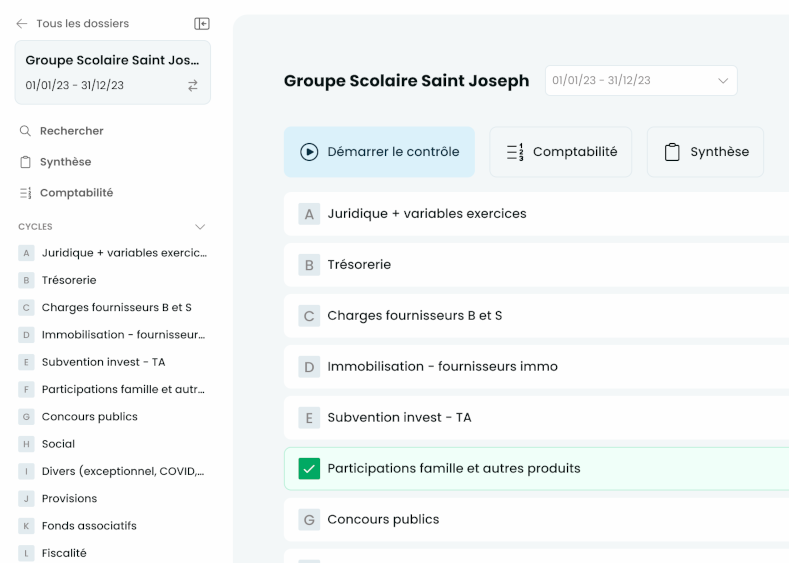Switch to the Synthèse tab button
The image size is (789, 563).
point(705,152)
